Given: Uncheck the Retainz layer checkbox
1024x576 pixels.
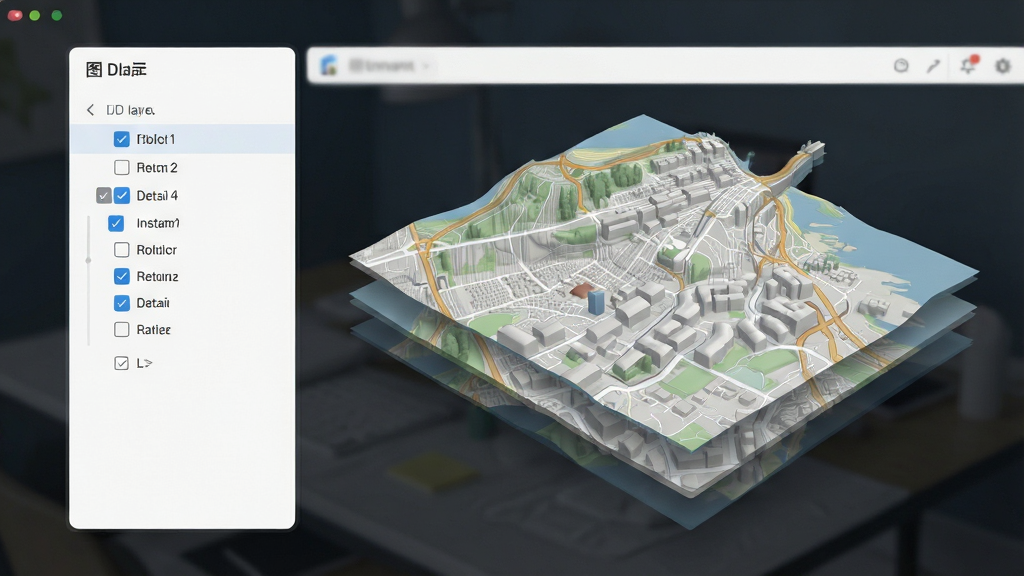Looking at the screenshot, I should pyautogui.click(x=121, y=276).
